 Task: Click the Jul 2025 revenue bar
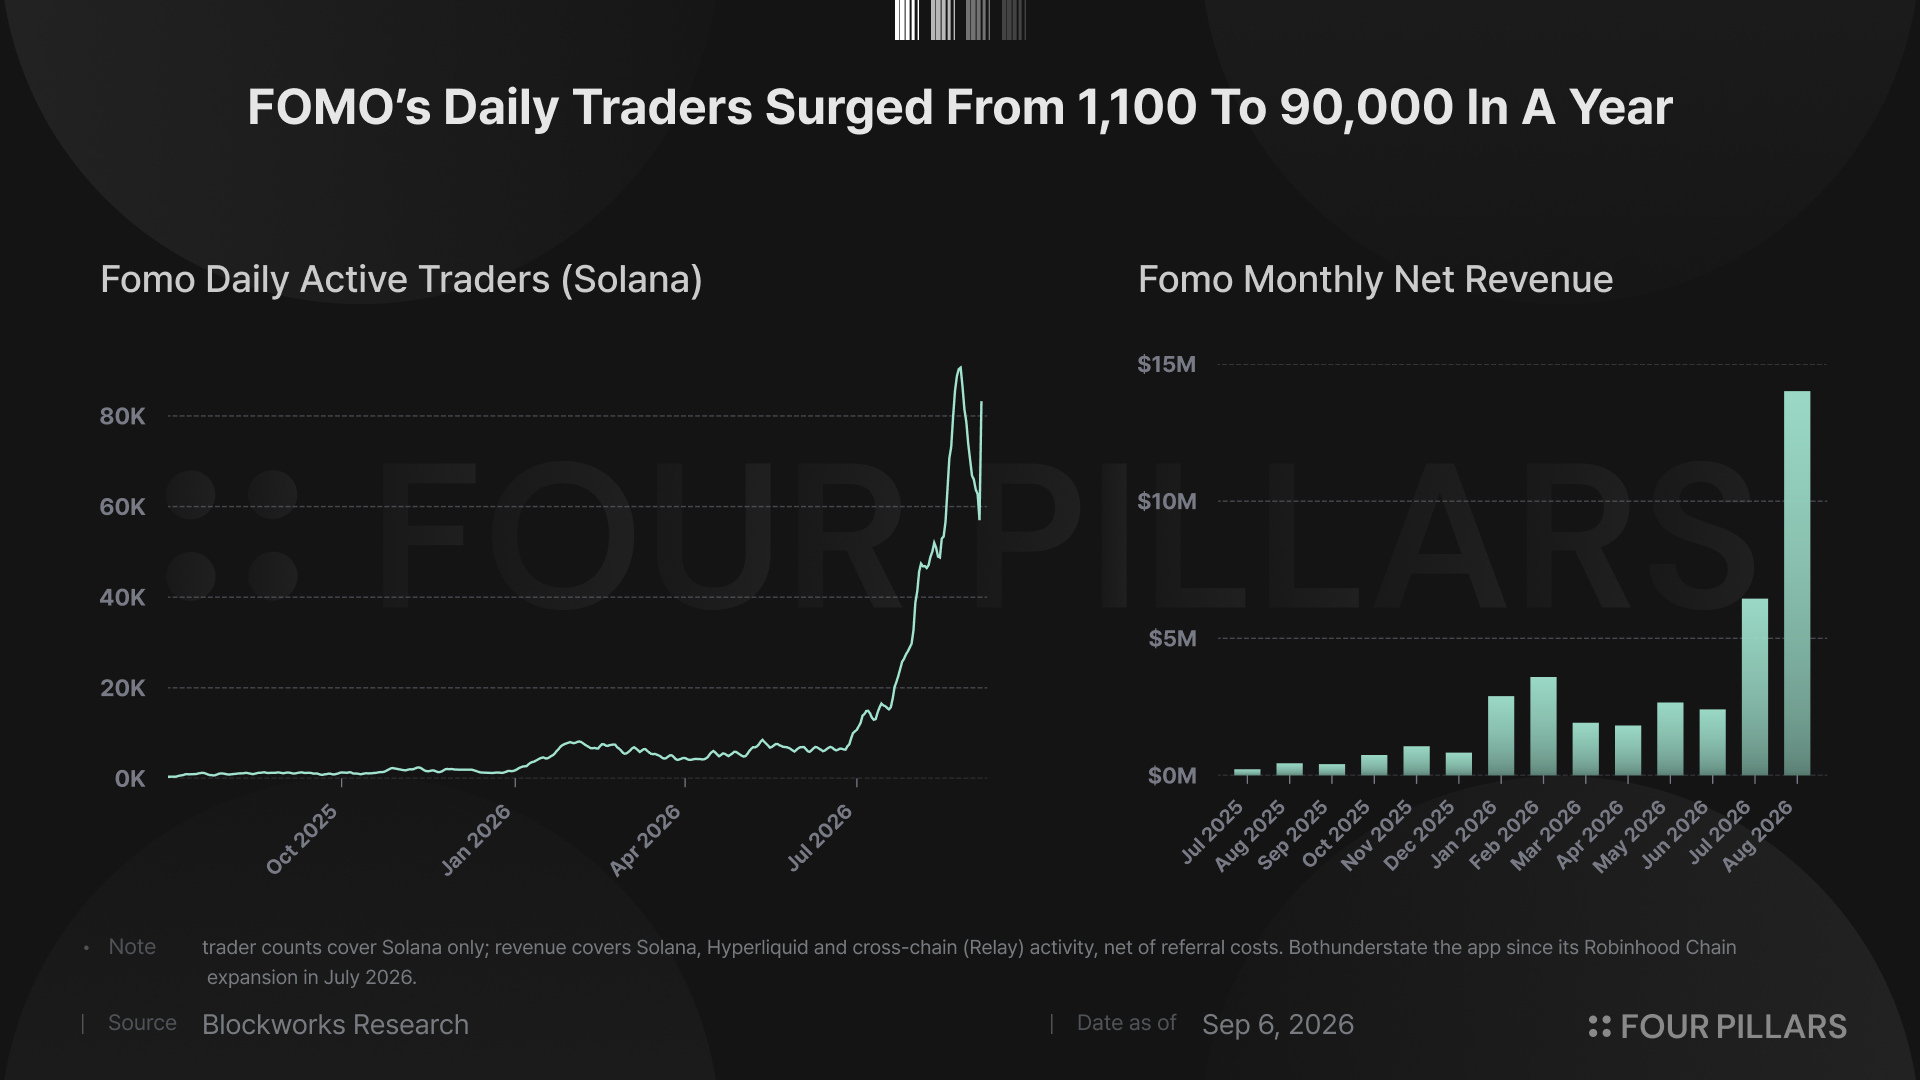(x=1247, y=772)
